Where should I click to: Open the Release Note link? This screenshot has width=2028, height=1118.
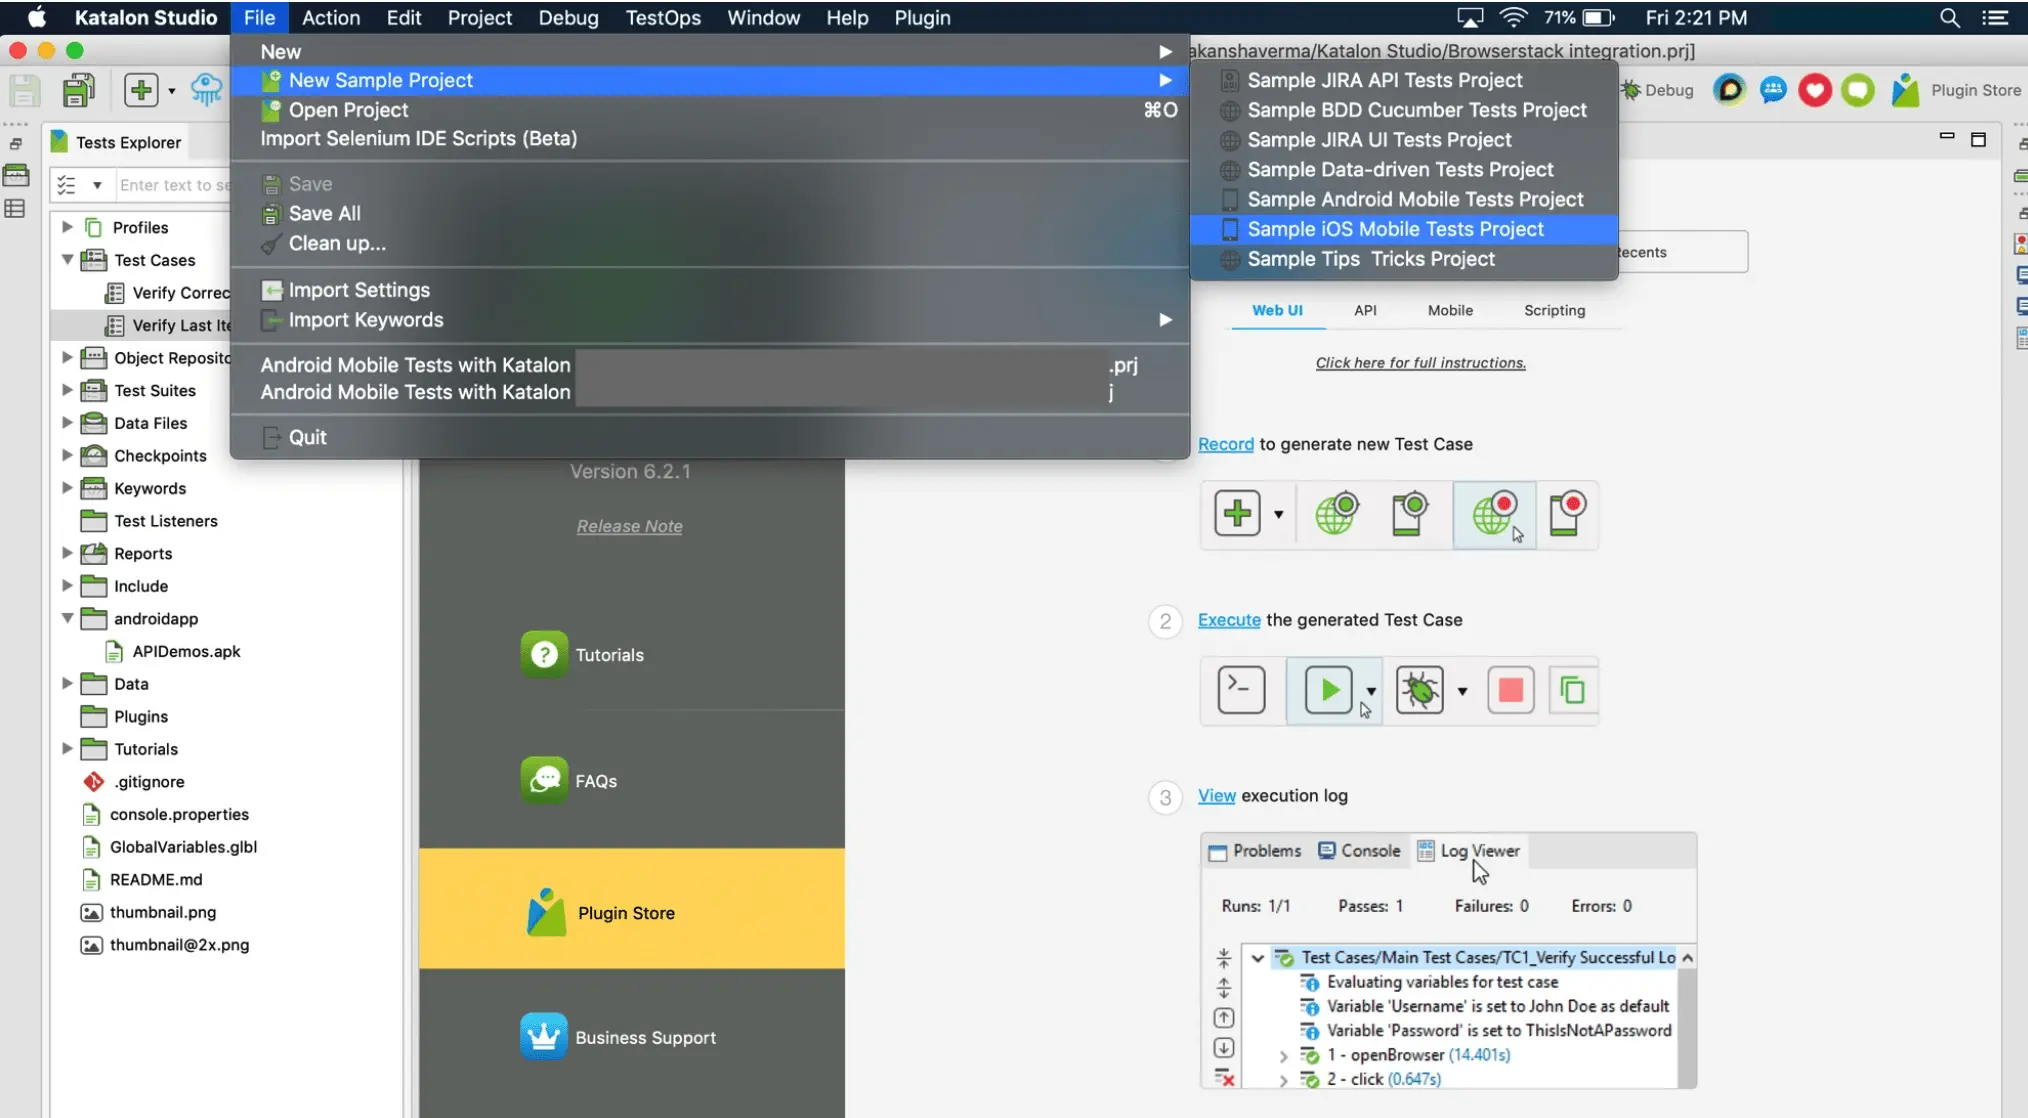(629, 526)
